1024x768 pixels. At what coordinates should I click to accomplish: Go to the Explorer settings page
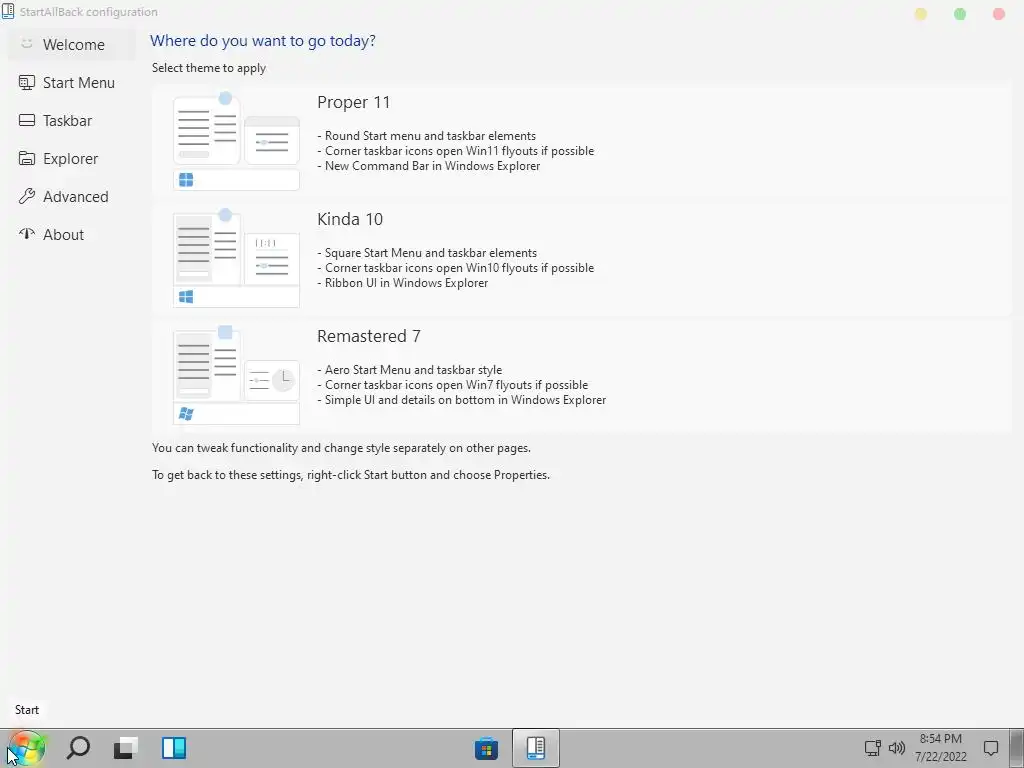tap(72, 159)
